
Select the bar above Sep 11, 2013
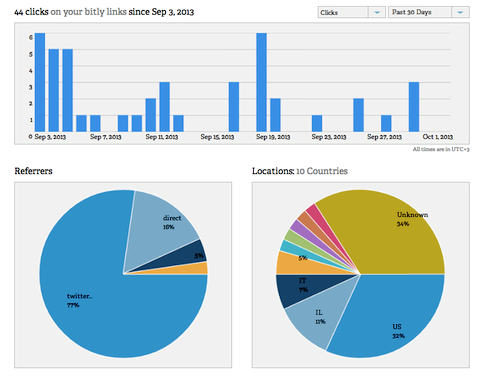point(151,115)
